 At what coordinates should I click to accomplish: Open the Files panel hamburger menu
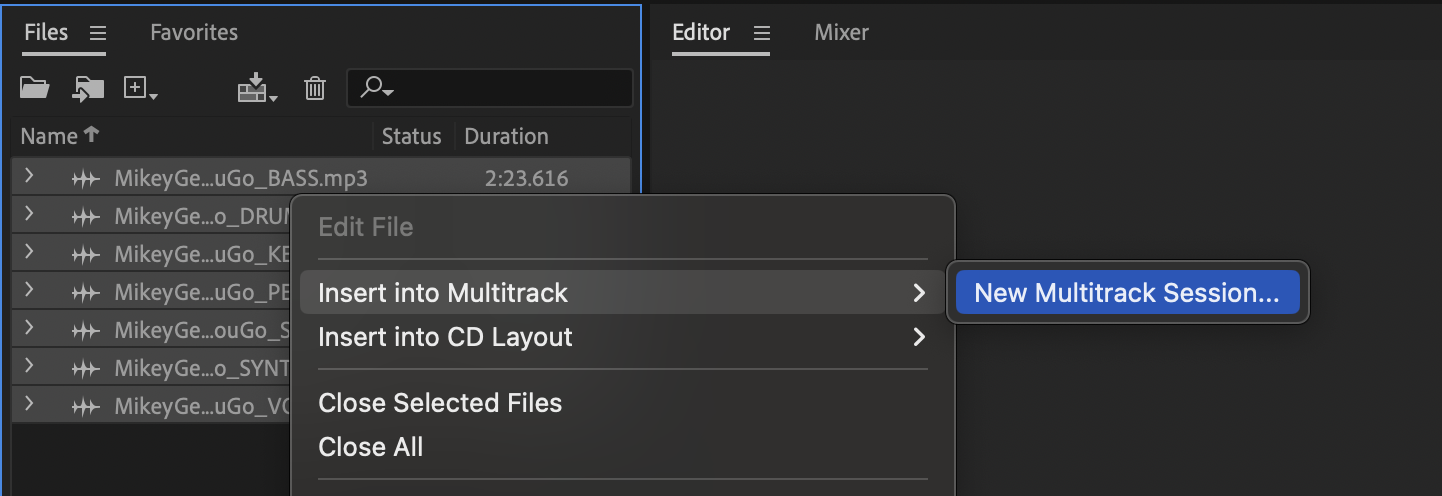click(x=98, y=33)
